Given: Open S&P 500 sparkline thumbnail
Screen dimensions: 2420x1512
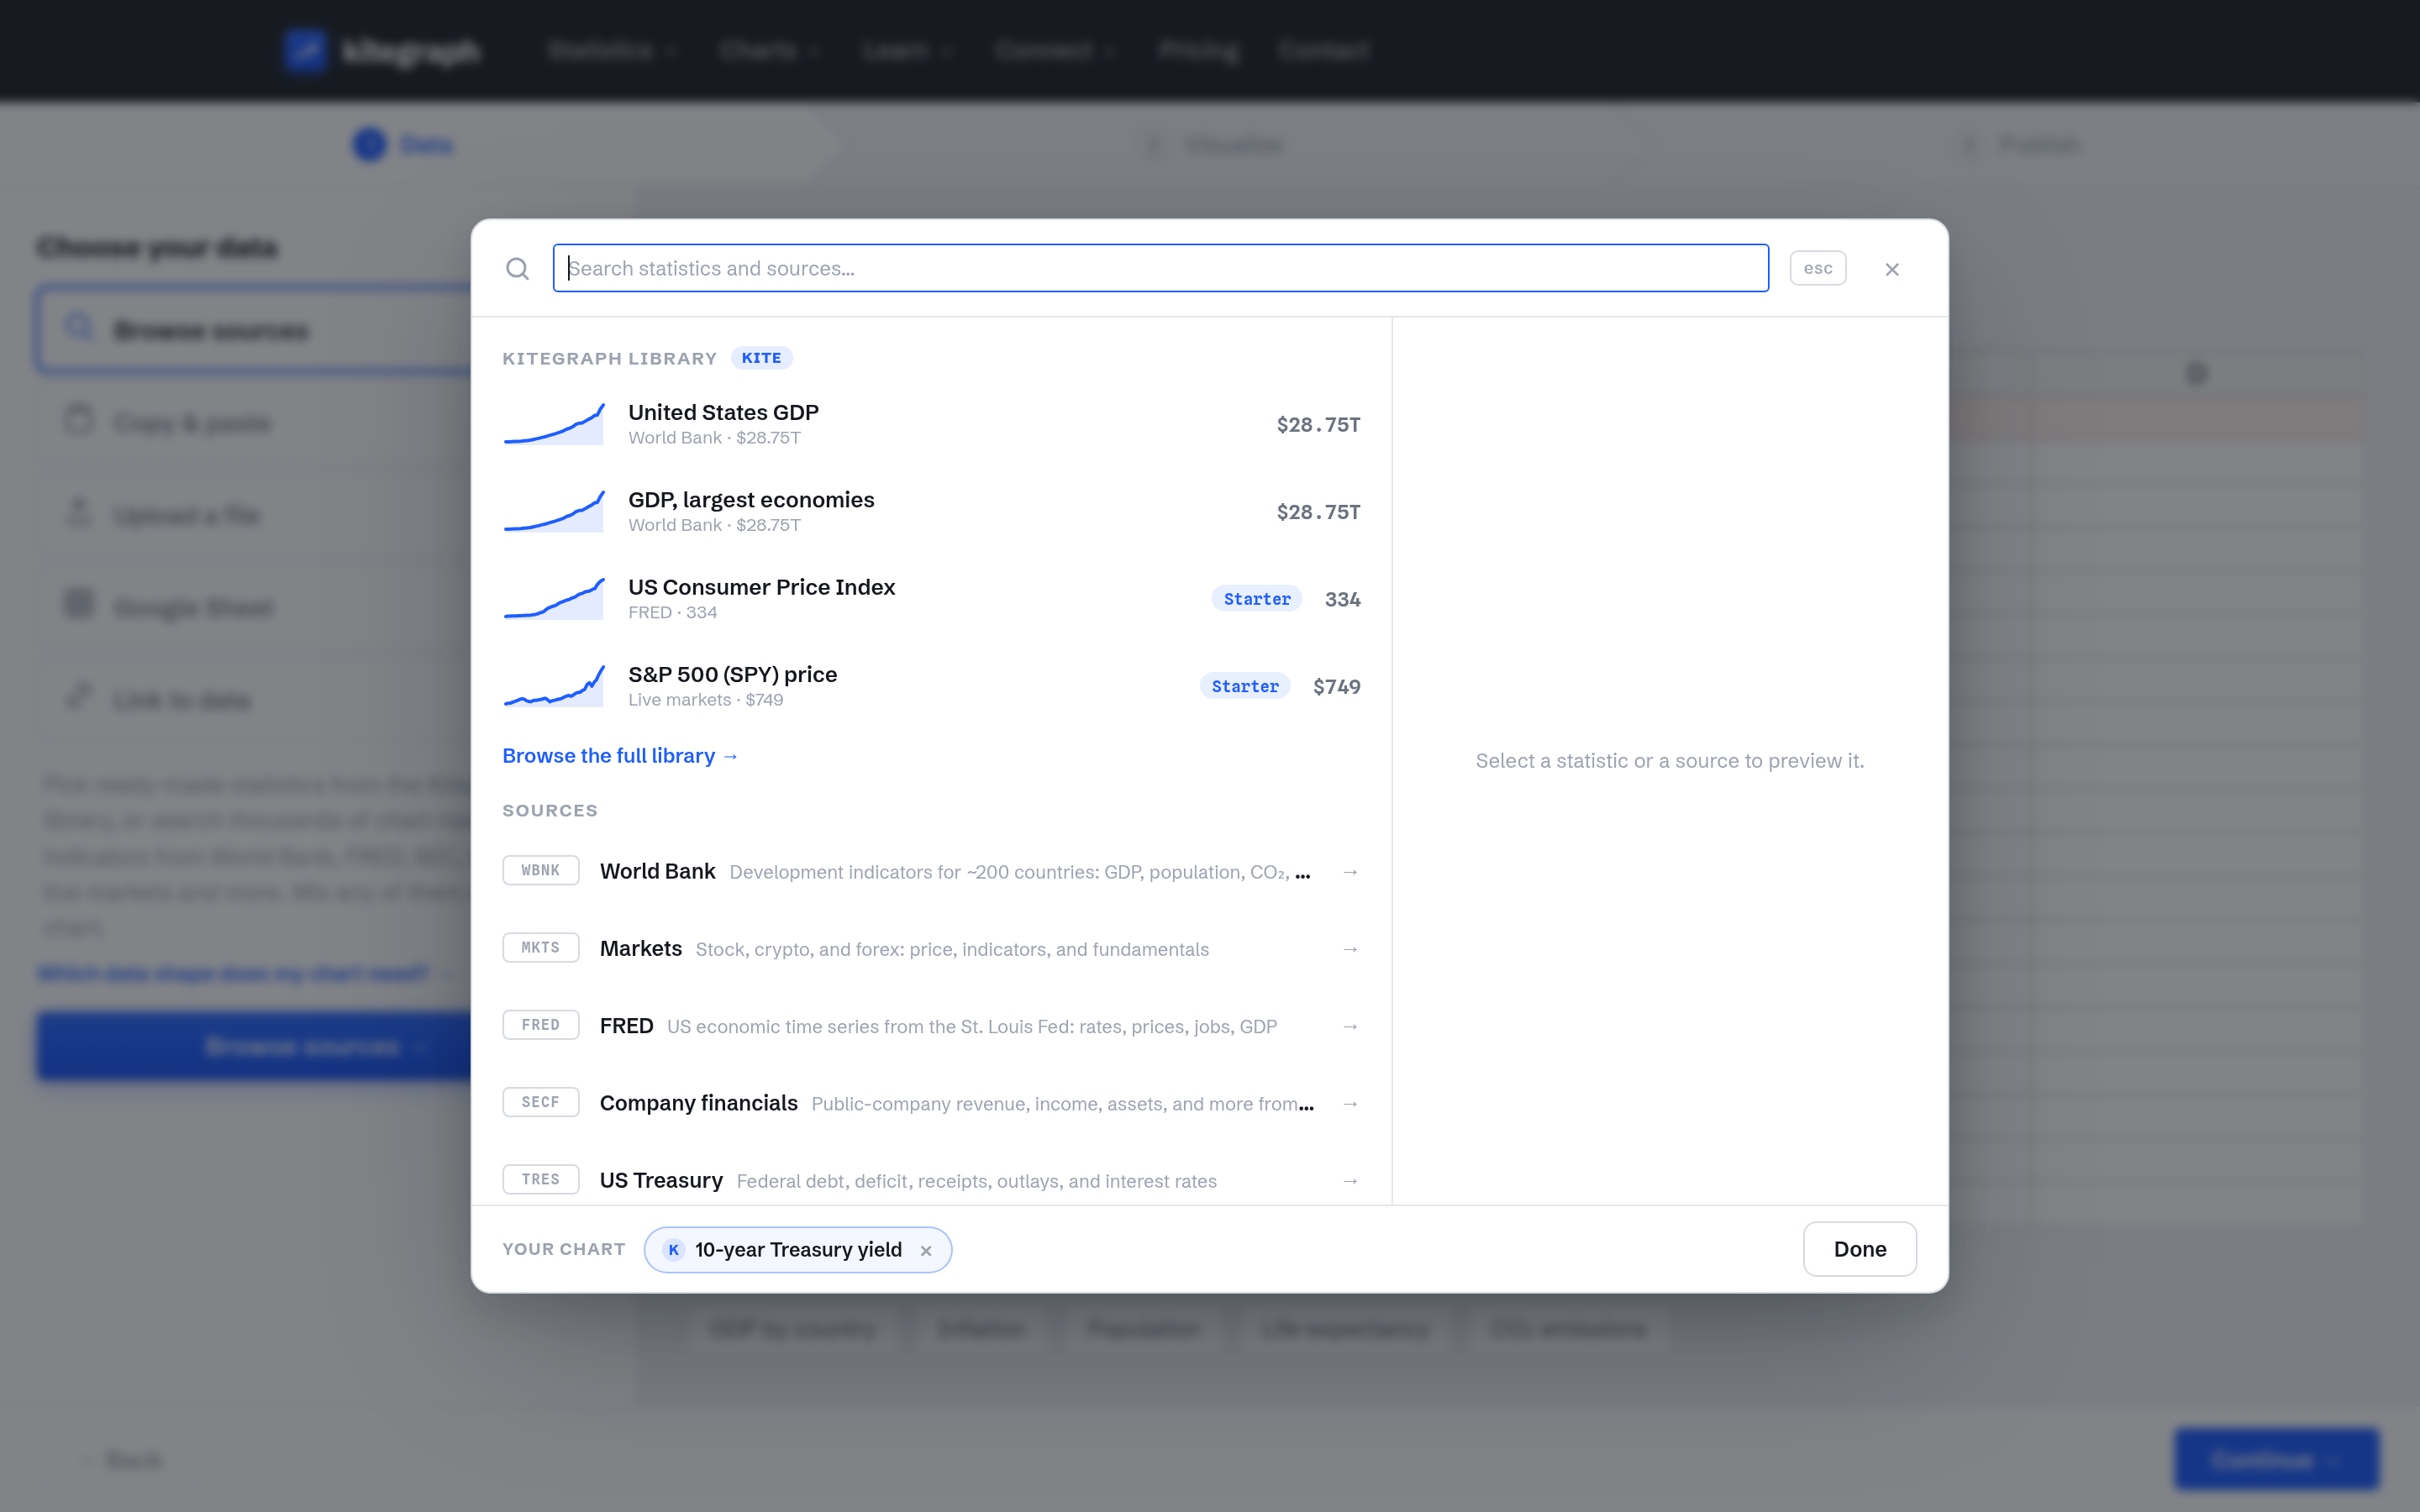Looking at the screenshot, I should coord(554,686).
